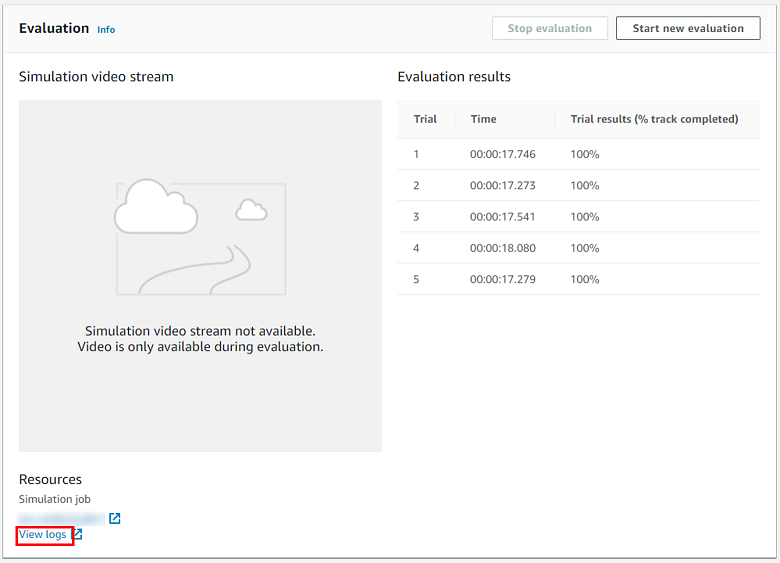The width and height of the screenshot is (780, 563).
Task: Open the blurred Simulation job link
Action: pyautogui.click(x=62, y=518)
